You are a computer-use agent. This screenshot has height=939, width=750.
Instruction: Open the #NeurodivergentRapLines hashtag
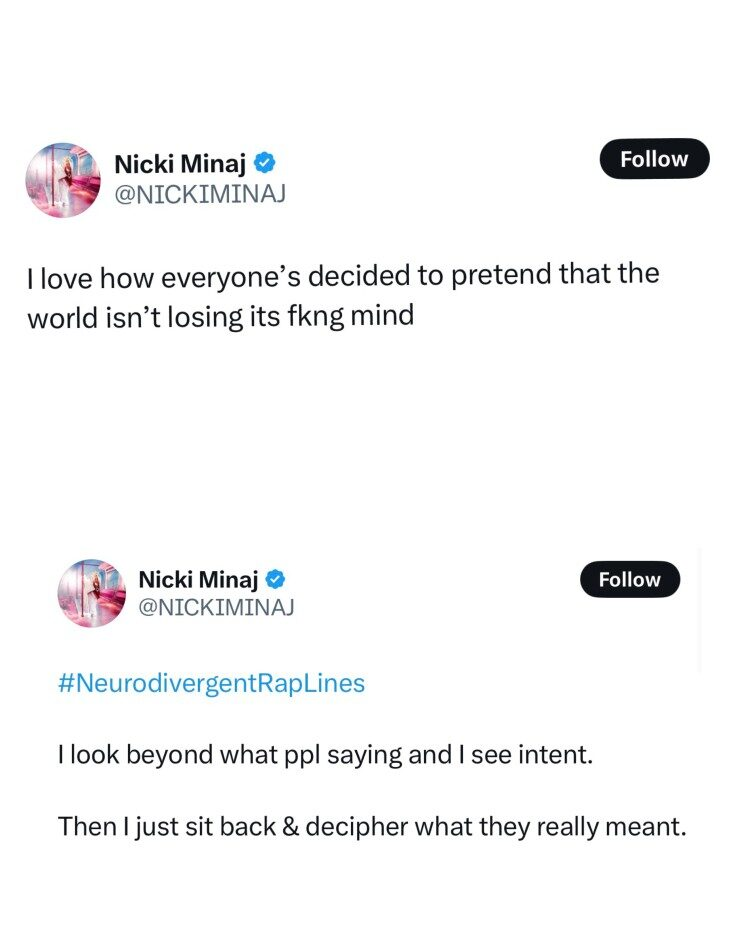click(x=211, y=683)
